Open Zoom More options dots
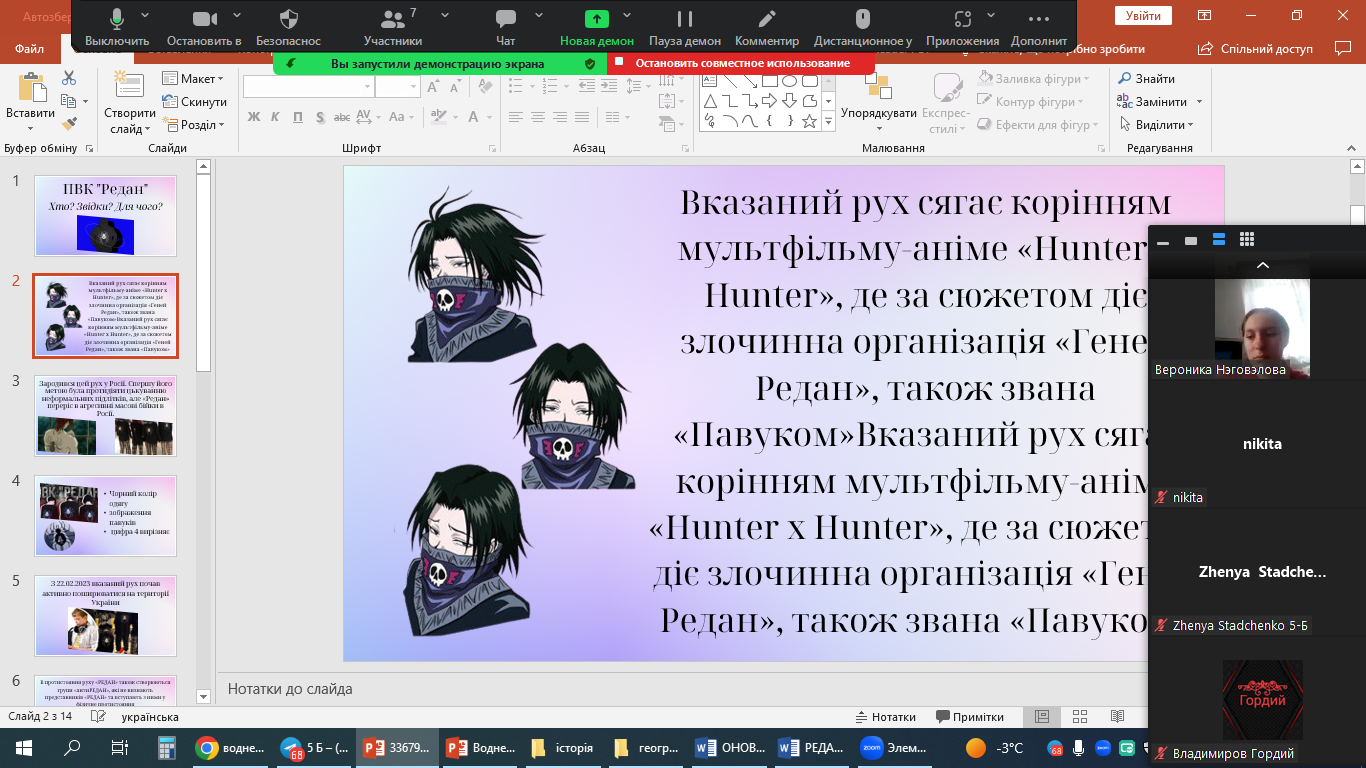 (x=1039, y=25)
